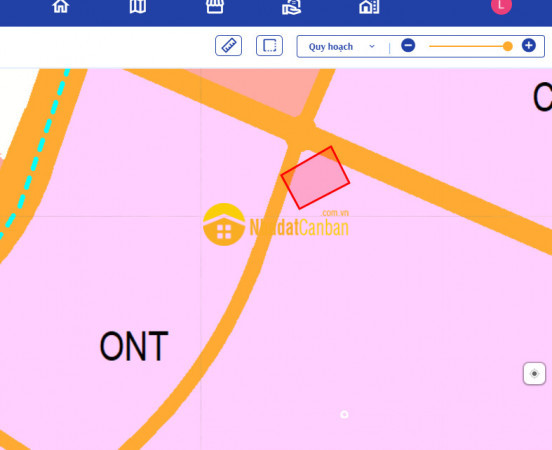Click the small white circle marker
552x450 pixels.
(x=344, y=414)
